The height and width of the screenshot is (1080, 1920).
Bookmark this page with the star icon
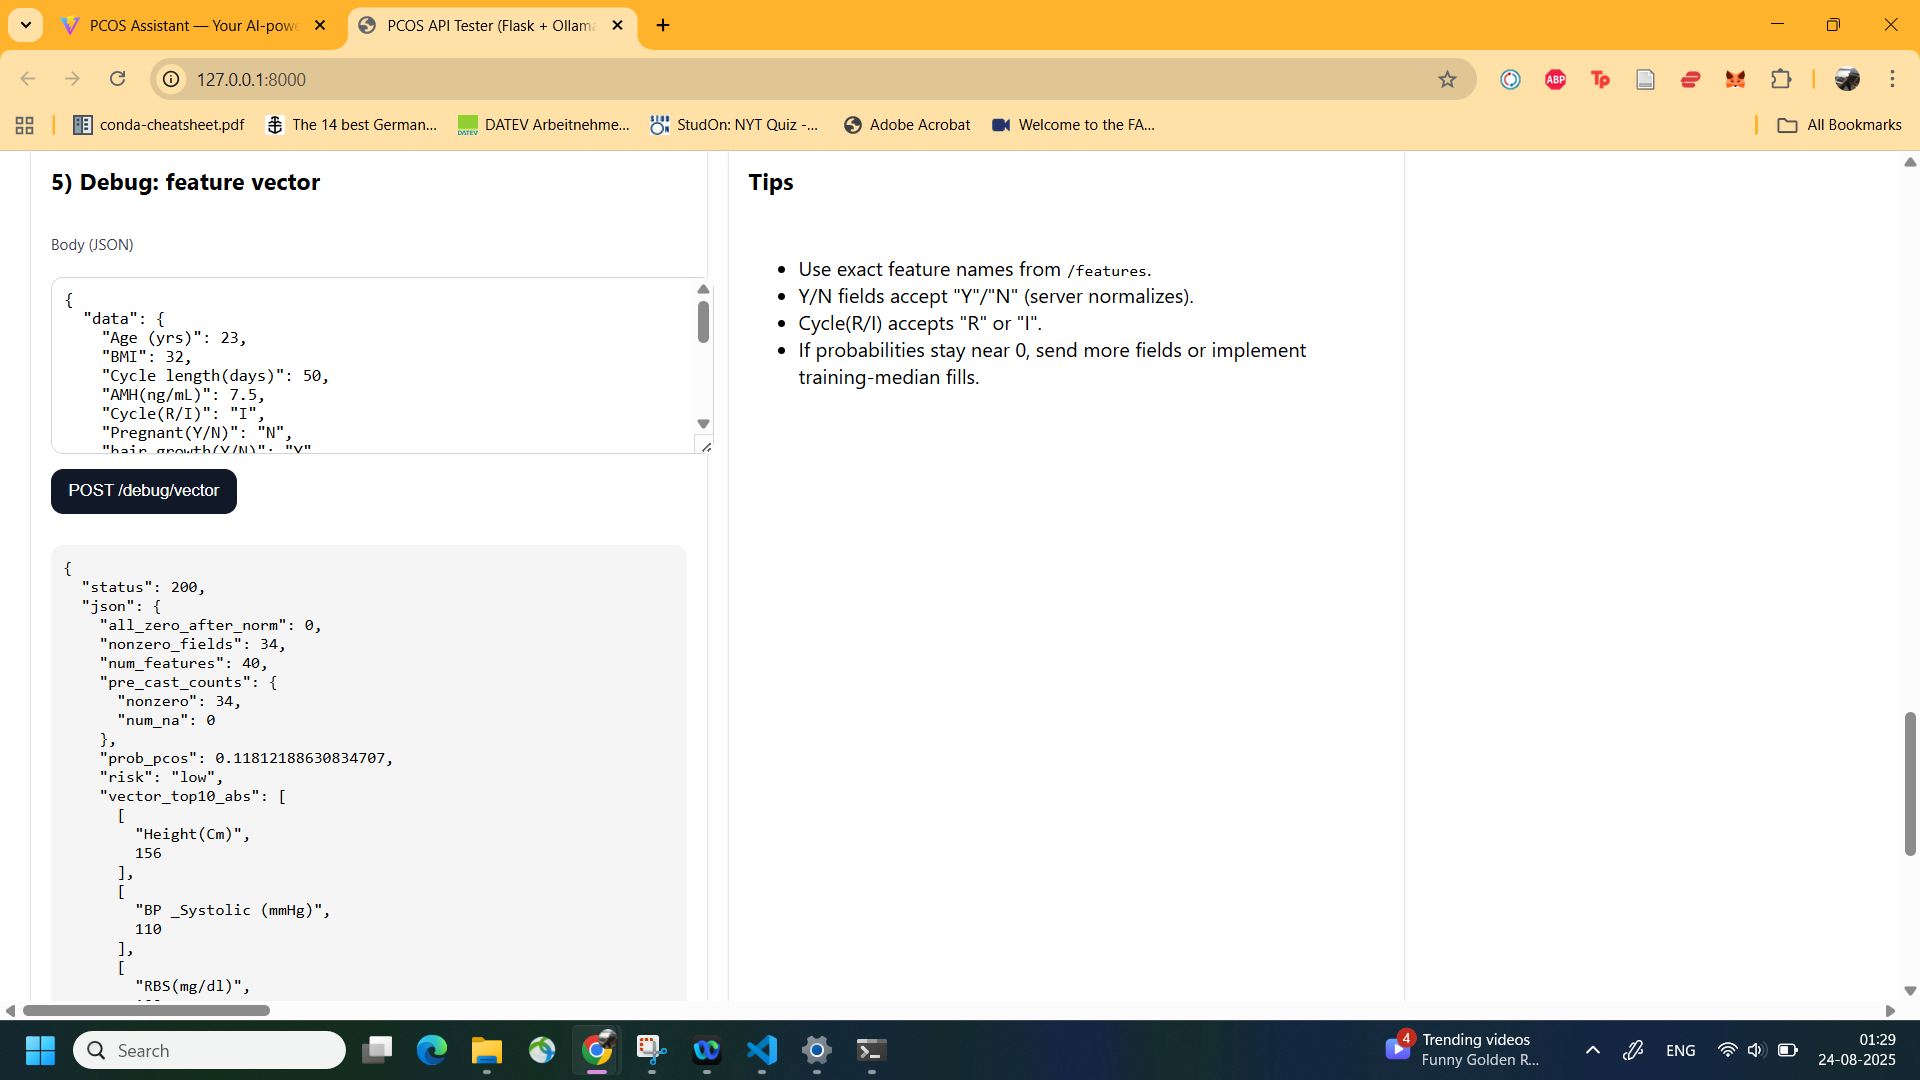(1447, 79)
